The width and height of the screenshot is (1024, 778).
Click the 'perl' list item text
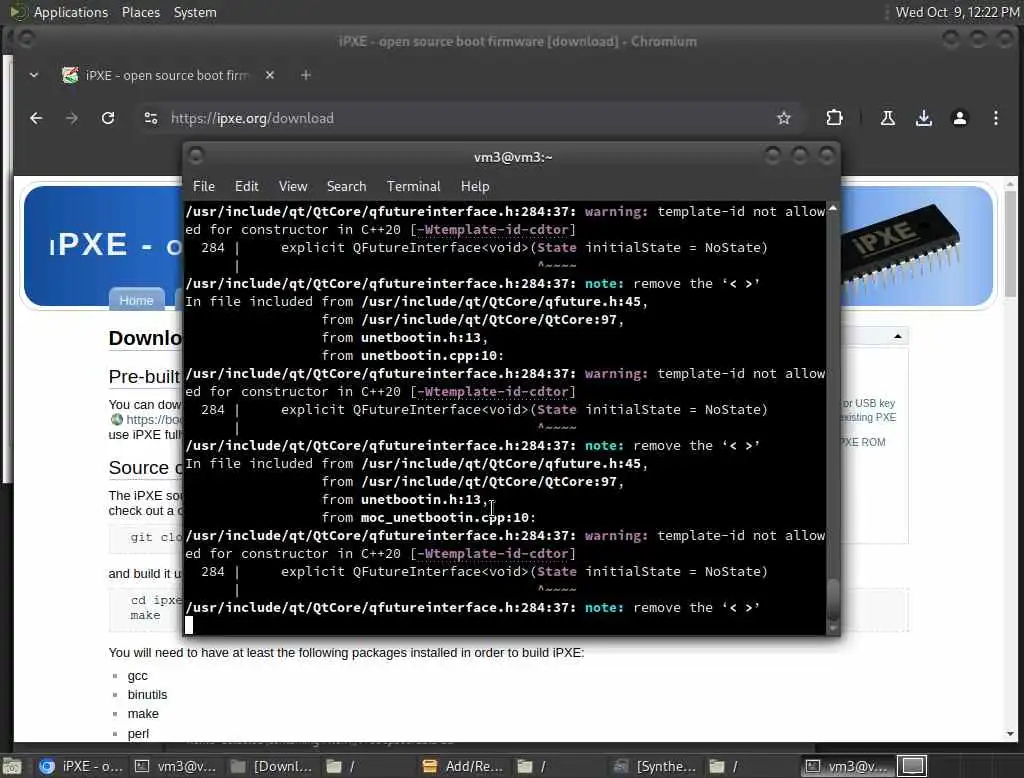coord(138,734)
